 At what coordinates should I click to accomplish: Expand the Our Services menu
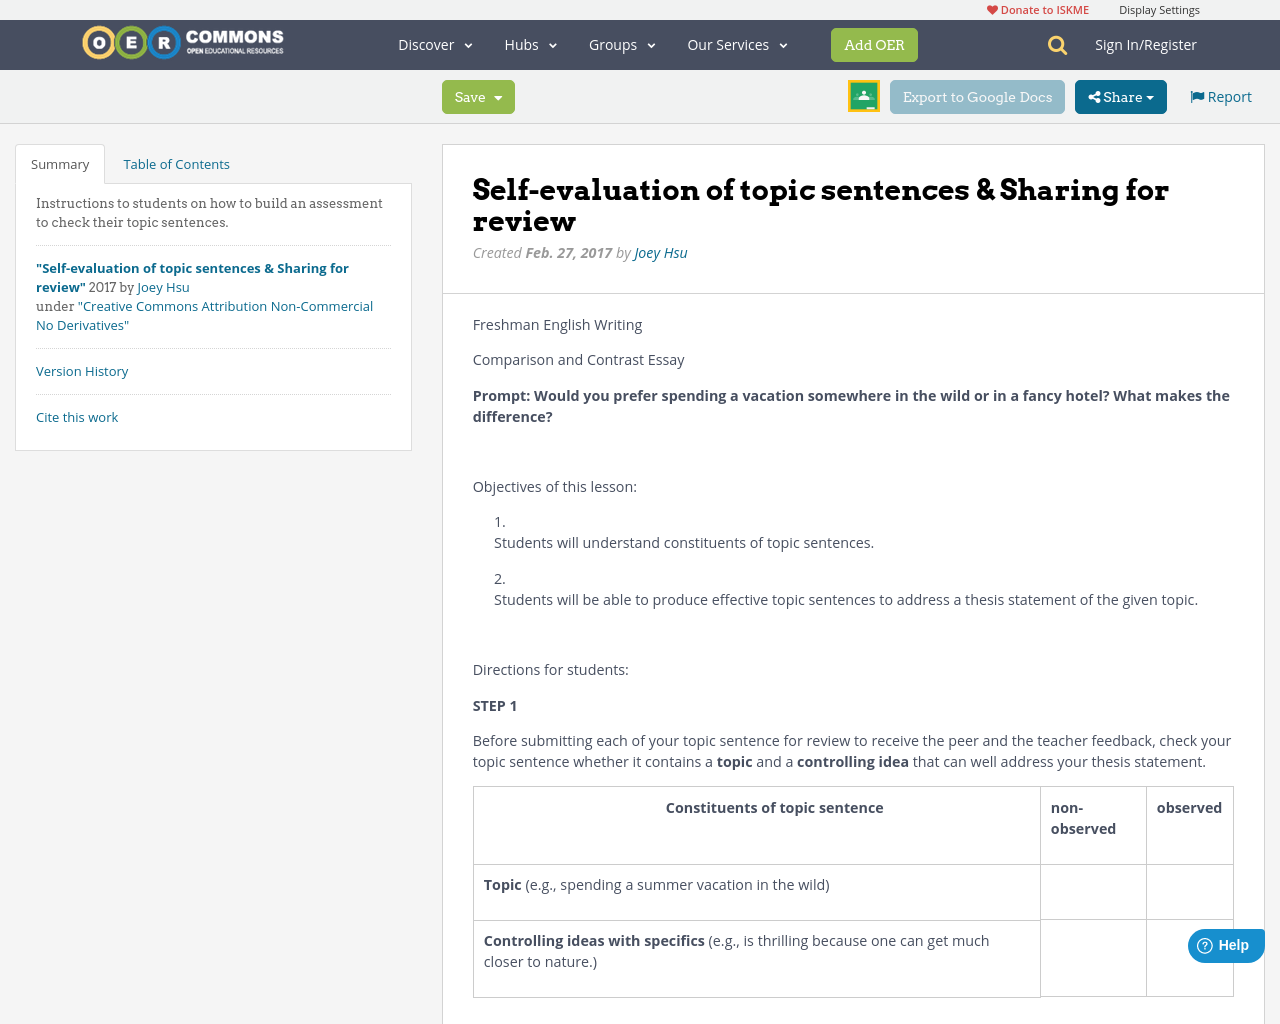tap(738, 45)
